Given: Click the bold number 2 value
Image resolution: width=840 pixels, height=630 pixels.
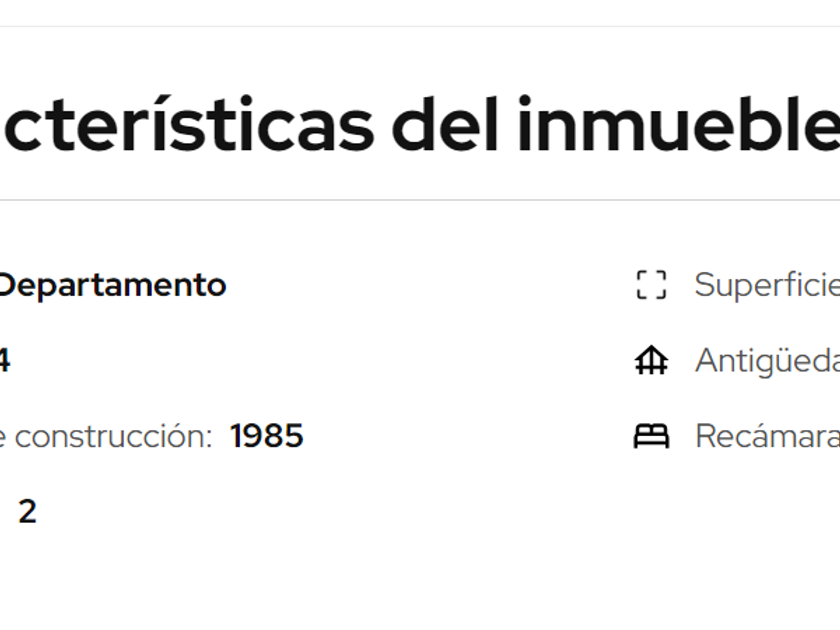Looking at the screenshot, I should (27, 512).
